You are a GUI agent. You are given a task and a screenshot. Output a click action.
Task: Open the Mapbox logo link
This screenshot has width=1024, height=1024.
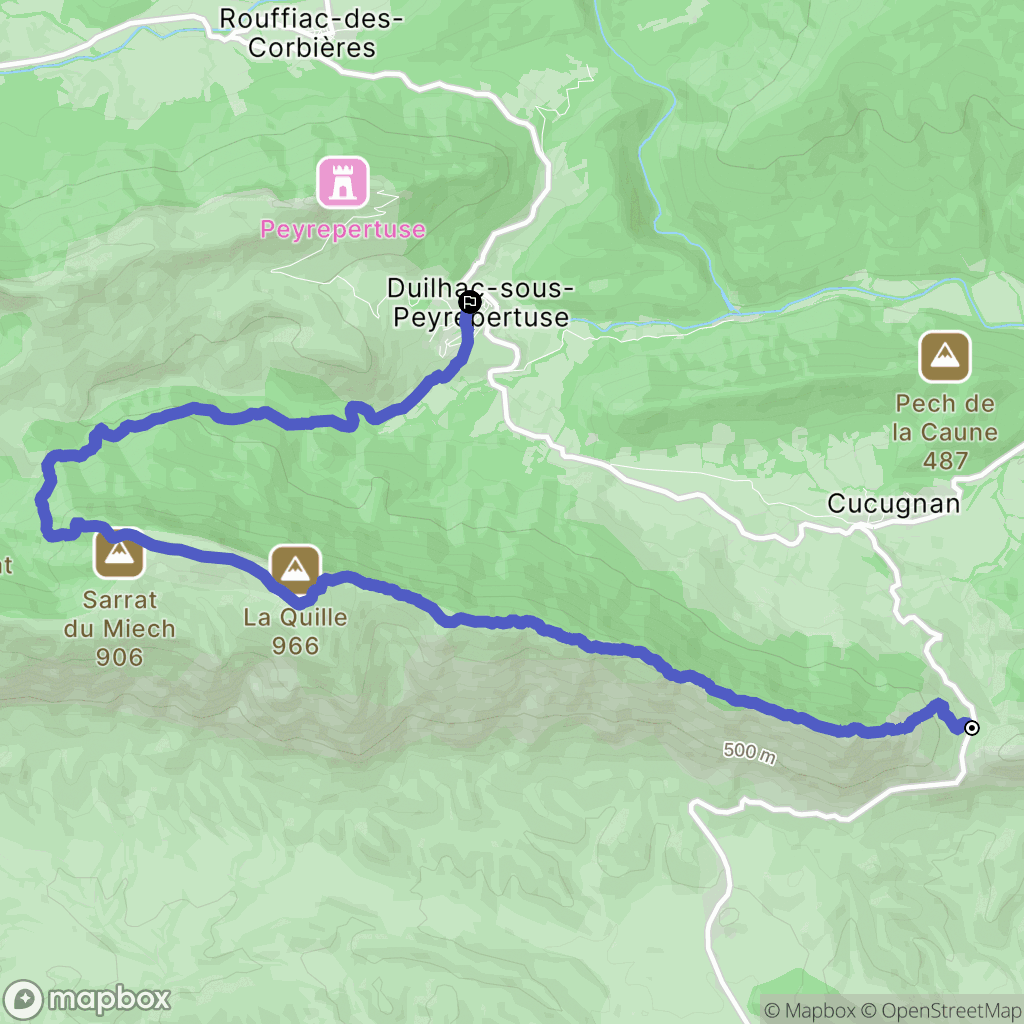pyautogui.click(x=86, y=999)
